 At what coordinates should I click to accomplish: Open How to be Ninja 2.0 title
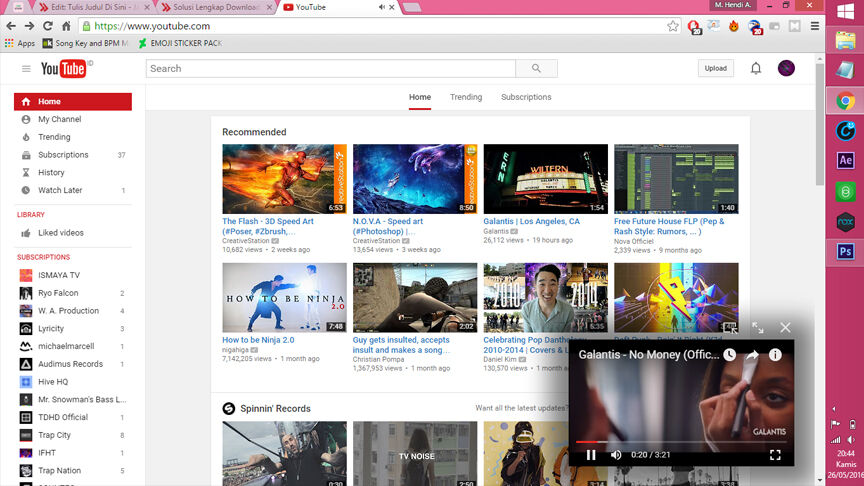coord(258,340)
